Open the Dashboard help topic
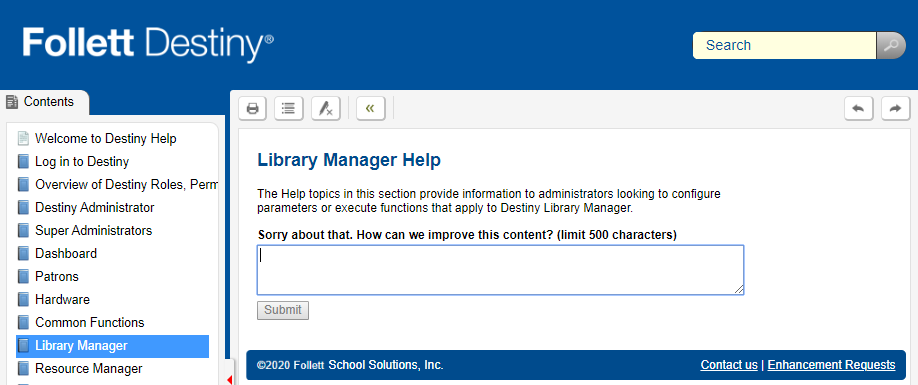Image resolution: width=918 pixels, height=385 pixels. [66, 253]
